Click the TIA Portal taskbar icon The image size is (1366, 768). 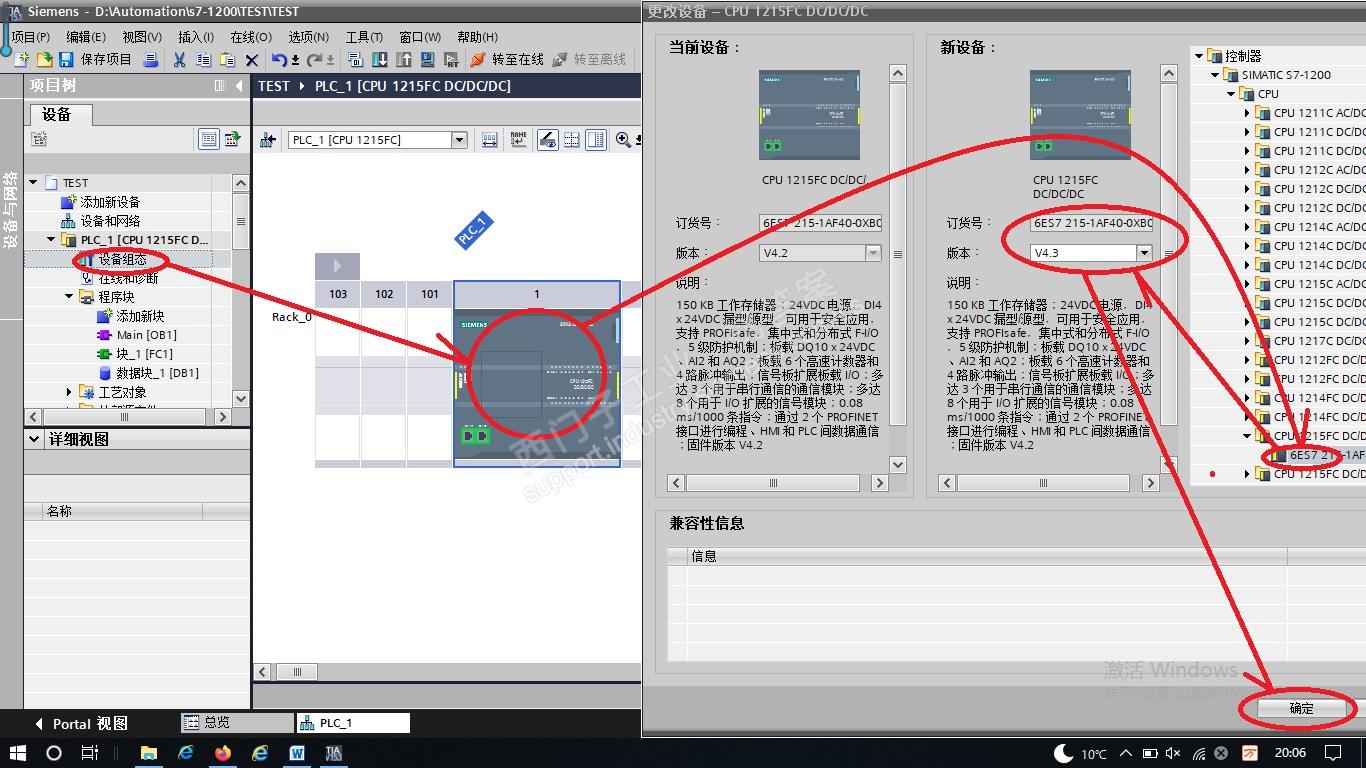coord(334,752)
